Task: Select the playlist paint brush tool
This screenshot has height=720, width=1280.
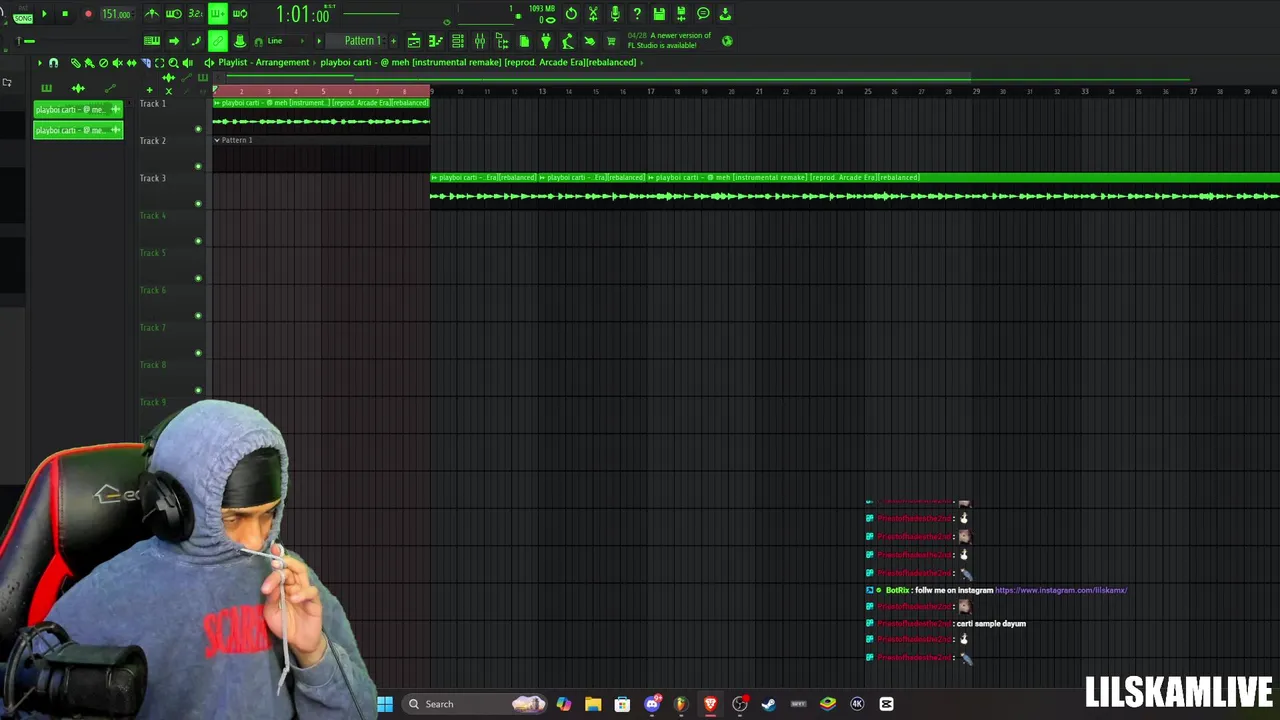Action: pyautogui.click(x=89, y=63)
